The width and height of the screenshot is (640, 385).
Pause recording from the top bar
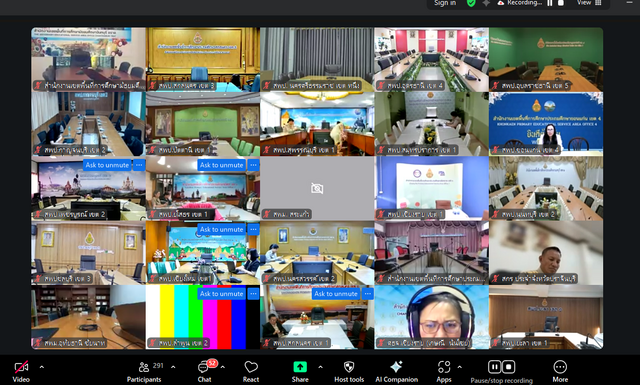point(550,3)
